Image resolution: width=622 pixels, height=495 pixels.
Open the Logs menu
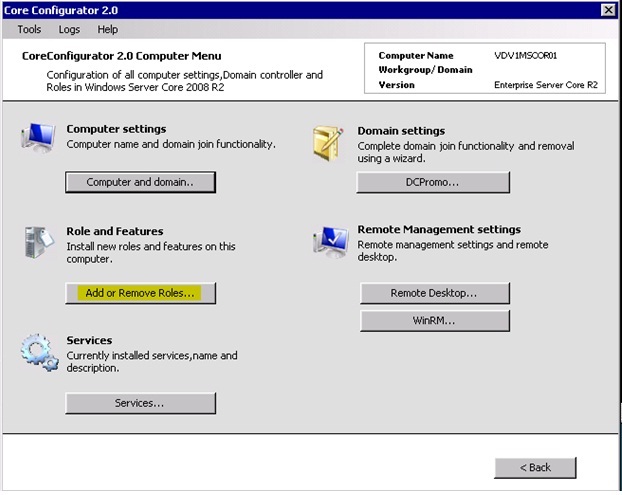click(68, 30)
